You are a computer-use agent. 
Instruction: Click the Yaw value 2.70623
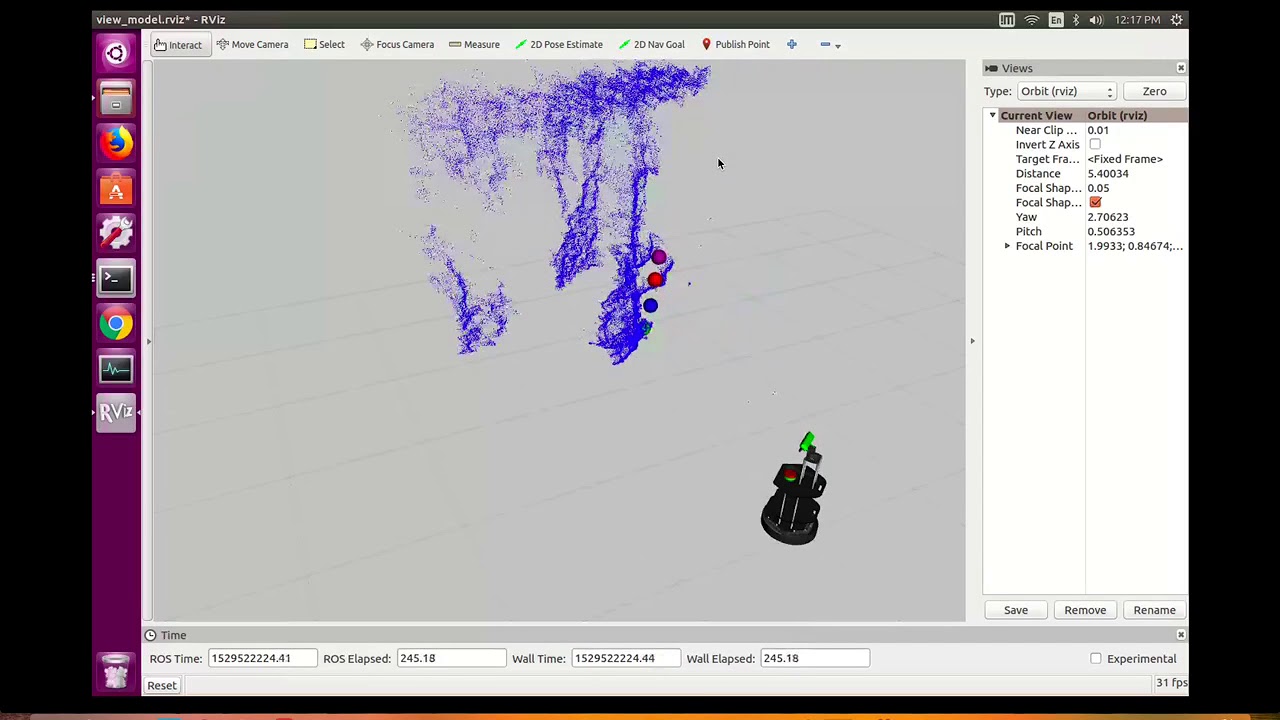(1108, 217)
